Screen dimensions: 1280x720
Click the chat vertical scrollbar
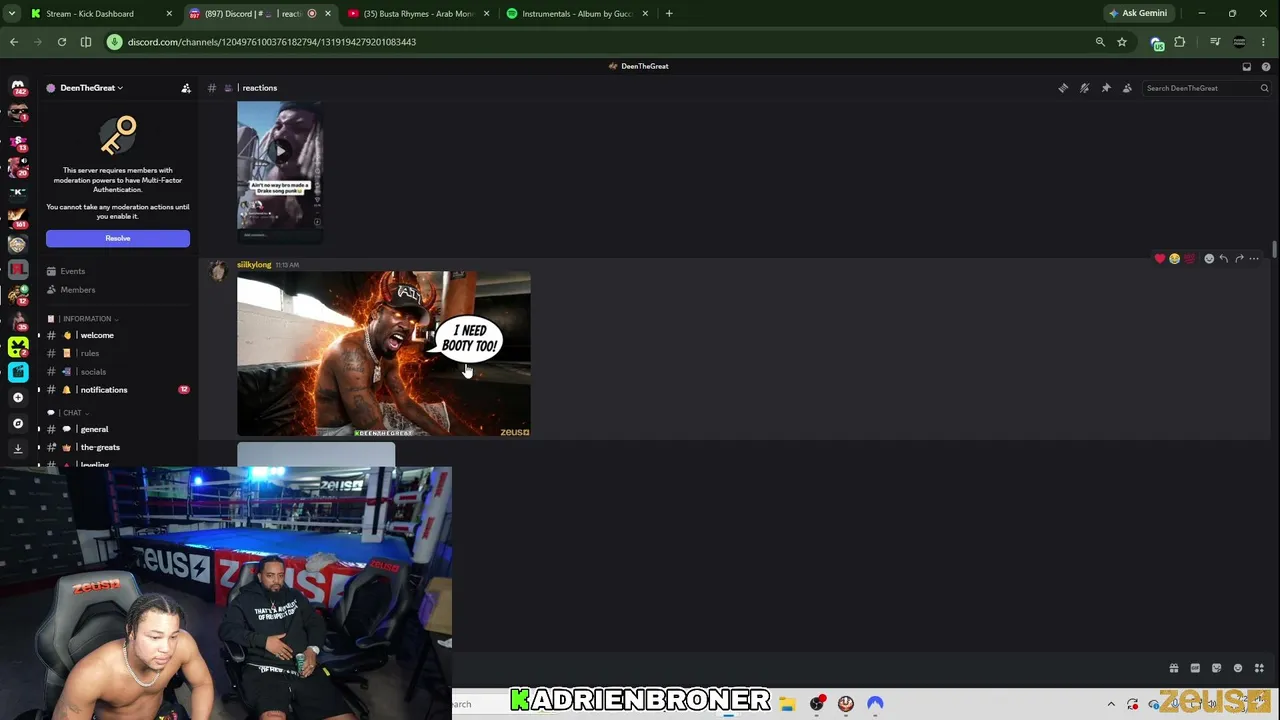(x=1274, y=249)
